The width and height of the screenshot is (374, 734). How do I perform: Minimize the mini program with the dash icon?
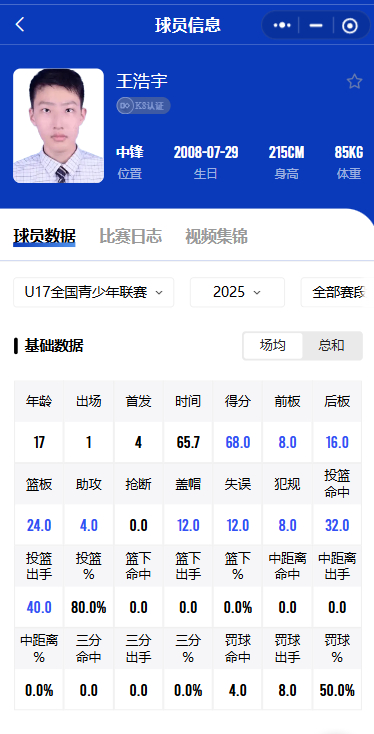pos(316,25)
